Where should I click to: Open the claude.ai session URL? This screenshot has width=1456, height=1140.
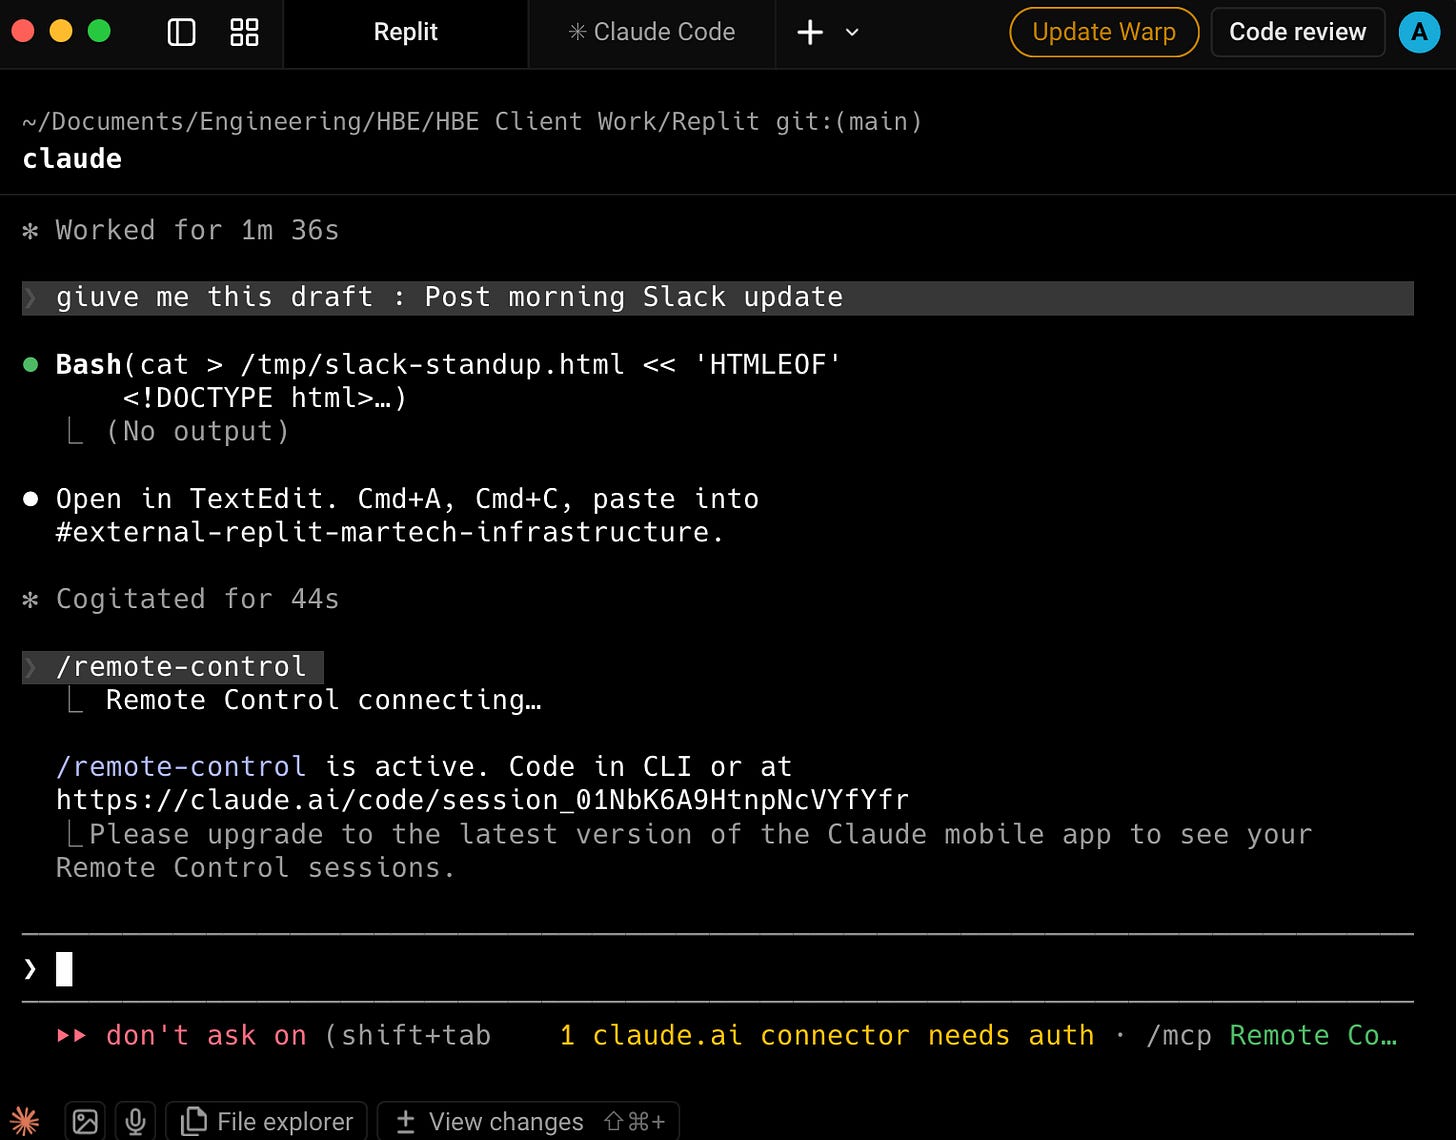[482, 800]
